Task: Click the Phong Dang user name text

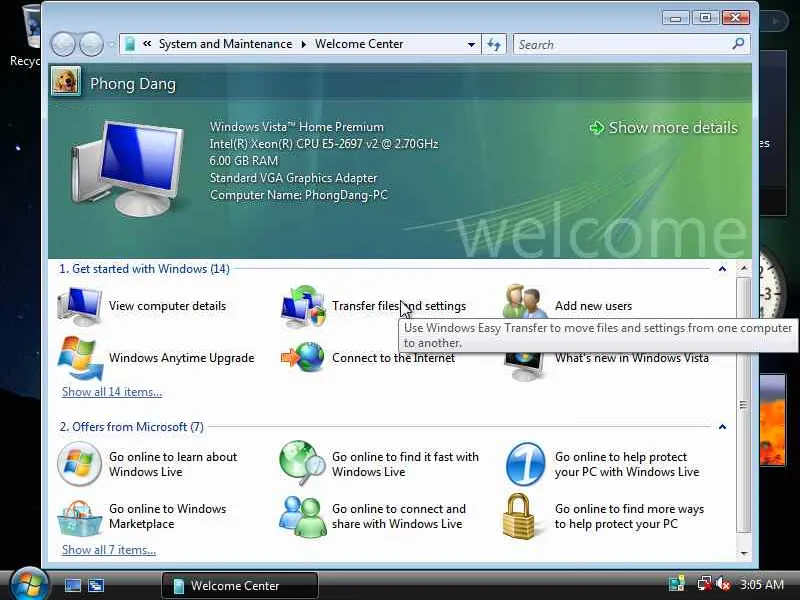Action: (x=133, y=84)
